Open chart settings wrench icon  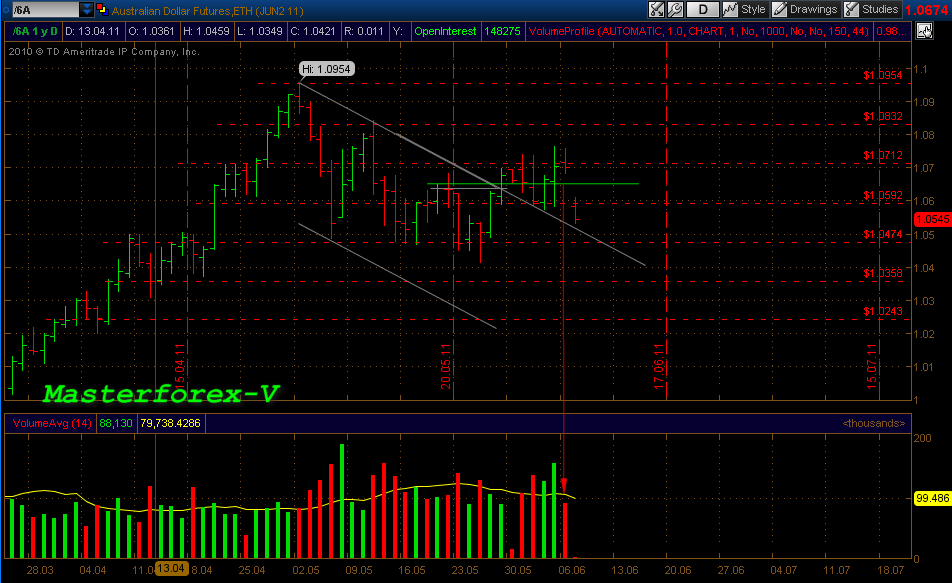tap(675, 9)
